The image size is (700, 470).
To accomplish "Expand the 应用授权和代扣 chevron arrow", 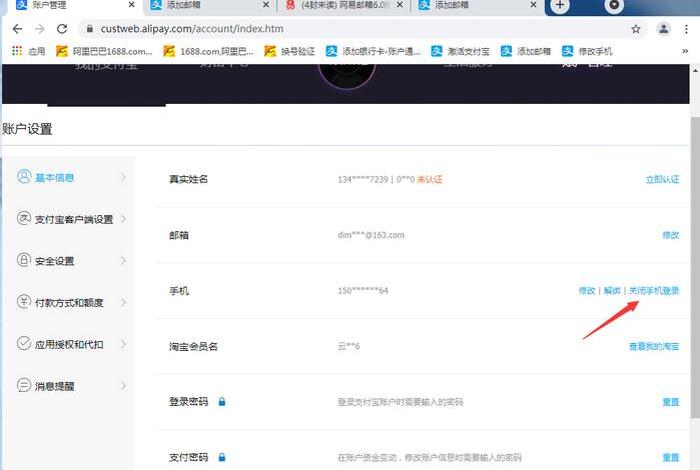I will pyautogui.click(x=124, y=344).
